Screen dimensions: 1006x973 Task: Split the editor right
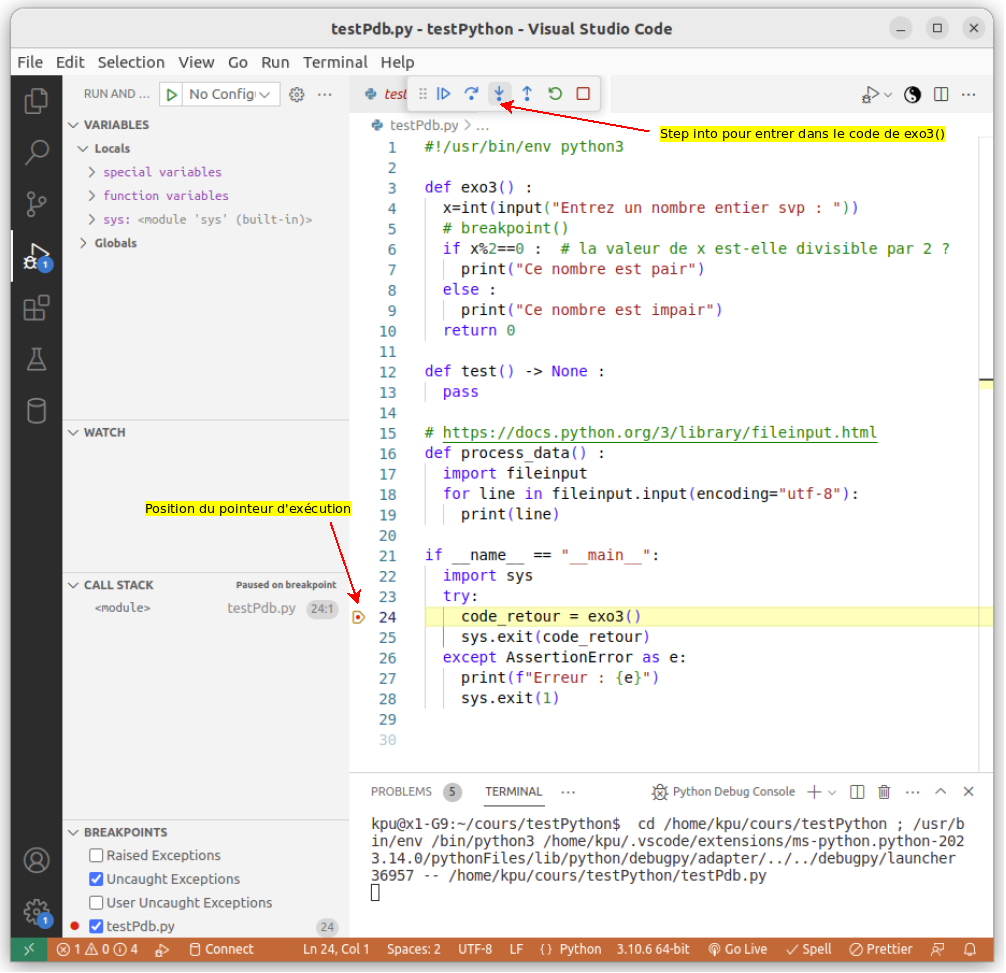[941, 94]
